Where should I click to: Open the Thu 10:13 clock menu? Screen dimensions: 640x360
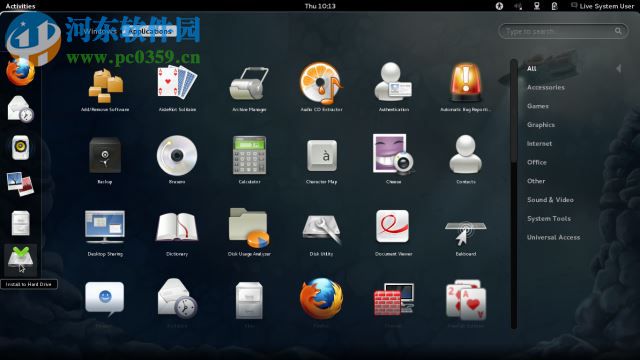[320, 6]
